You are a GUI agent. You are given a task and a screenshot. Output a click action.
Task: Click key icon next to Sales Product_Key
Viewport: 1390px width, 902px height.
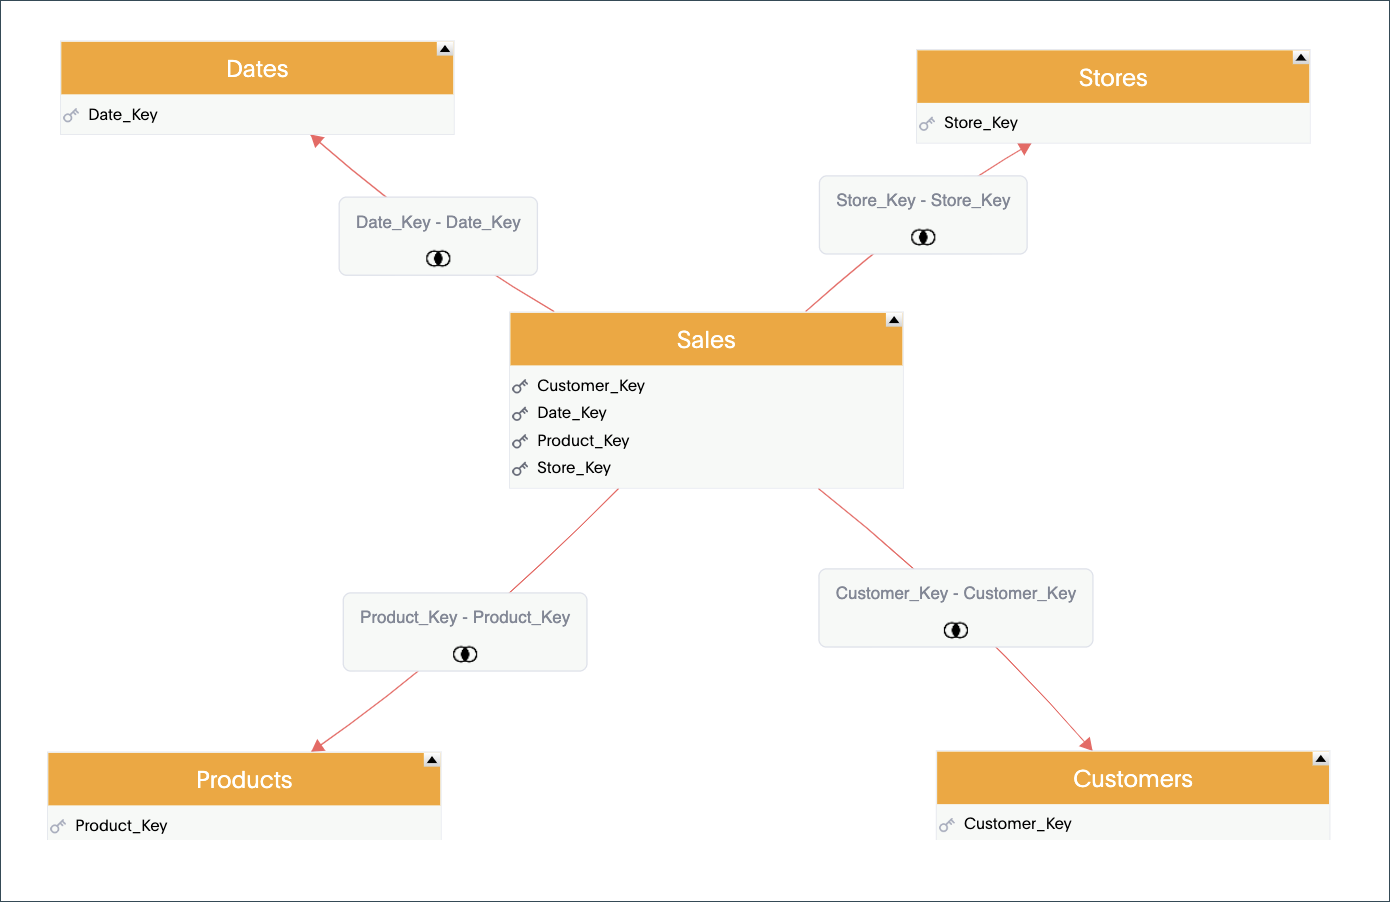point(520,442)
